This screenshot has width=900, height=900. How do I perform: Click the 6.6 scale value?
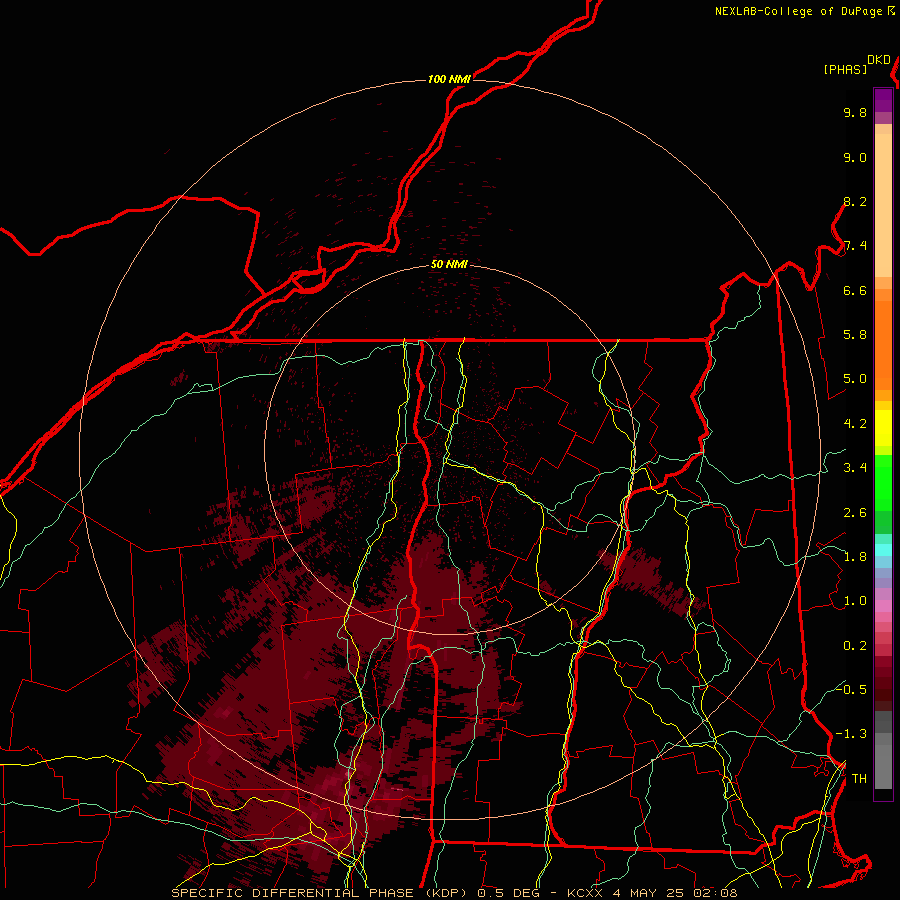coord(855,290)
